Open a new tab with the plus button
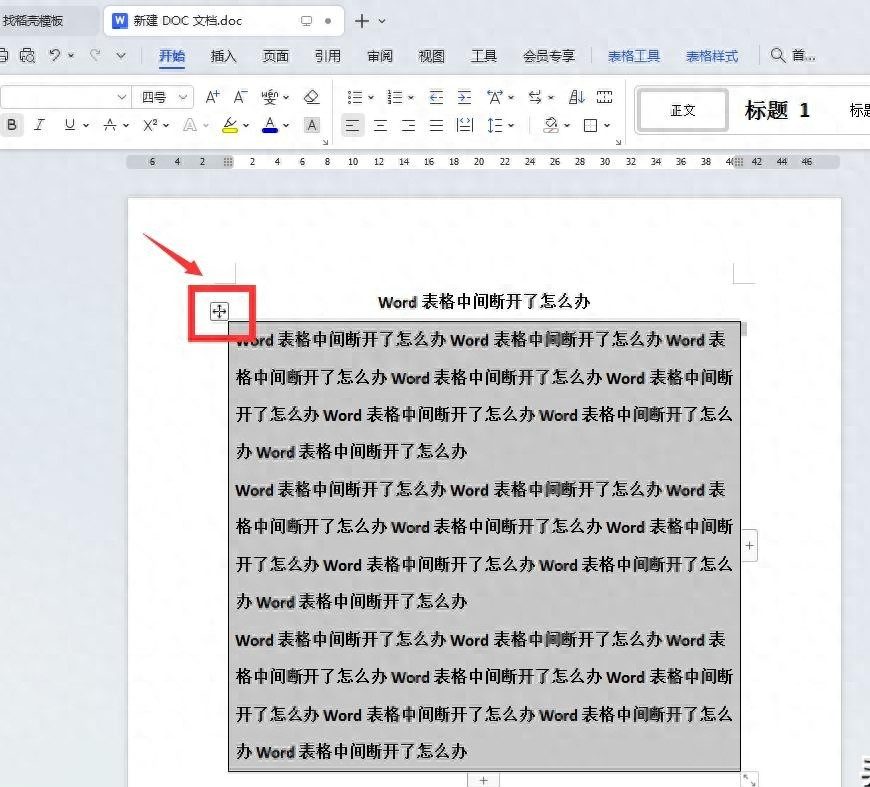Screen dimensions: 870x787 [x=362, y=21]
